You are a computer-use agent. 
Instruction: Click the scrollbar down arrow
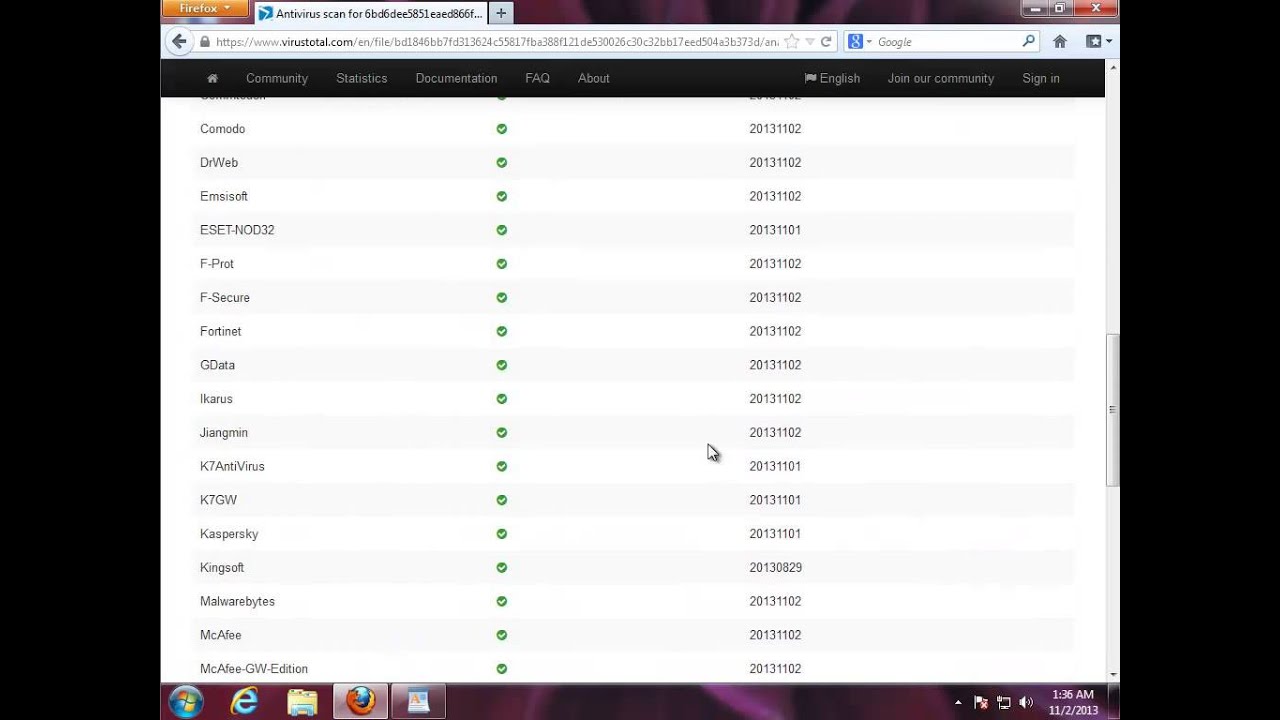[1112, 677]
